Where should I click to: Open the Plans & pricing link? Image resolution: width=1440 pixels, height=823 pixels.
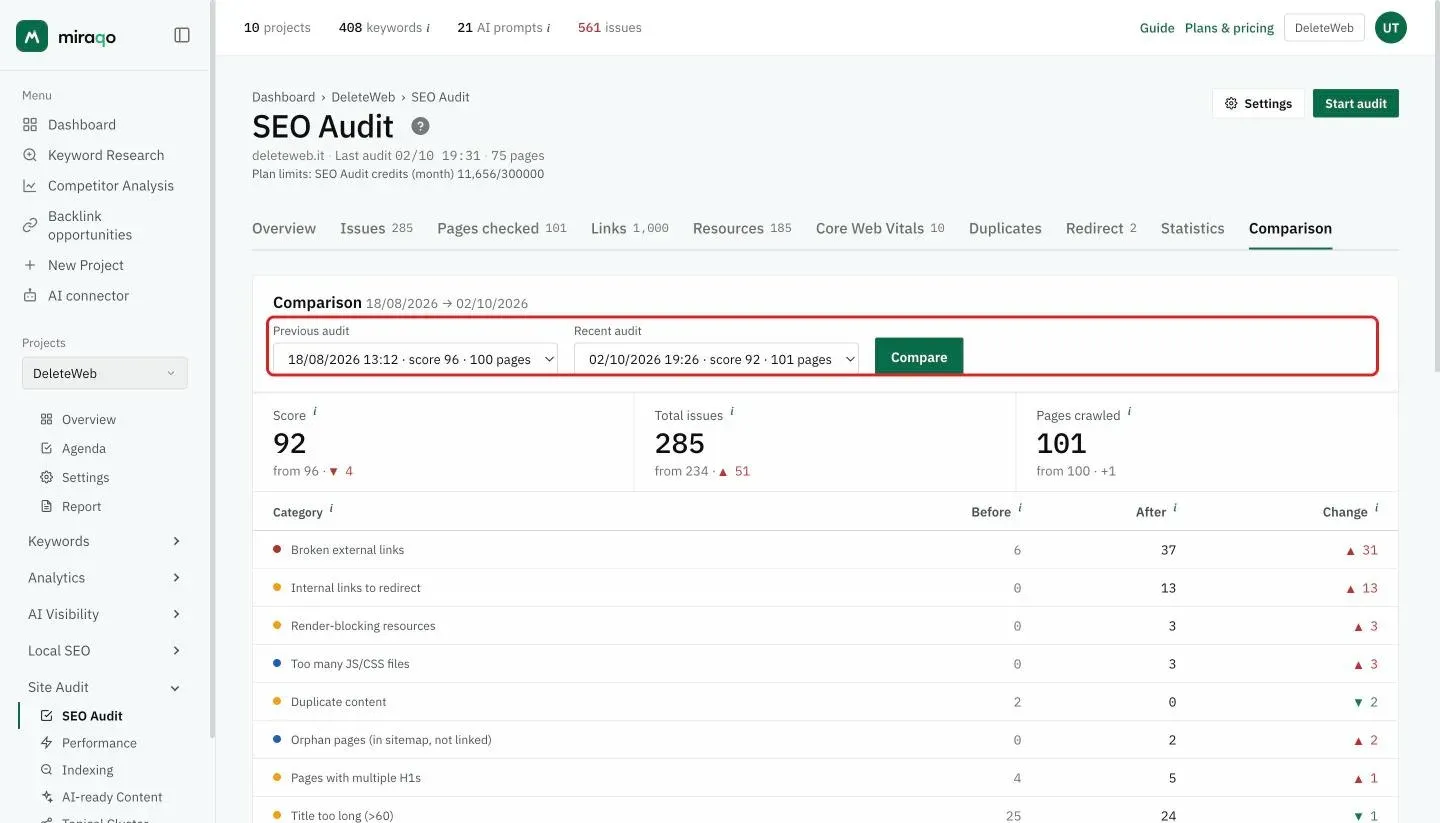click(x=1229, y=28)
